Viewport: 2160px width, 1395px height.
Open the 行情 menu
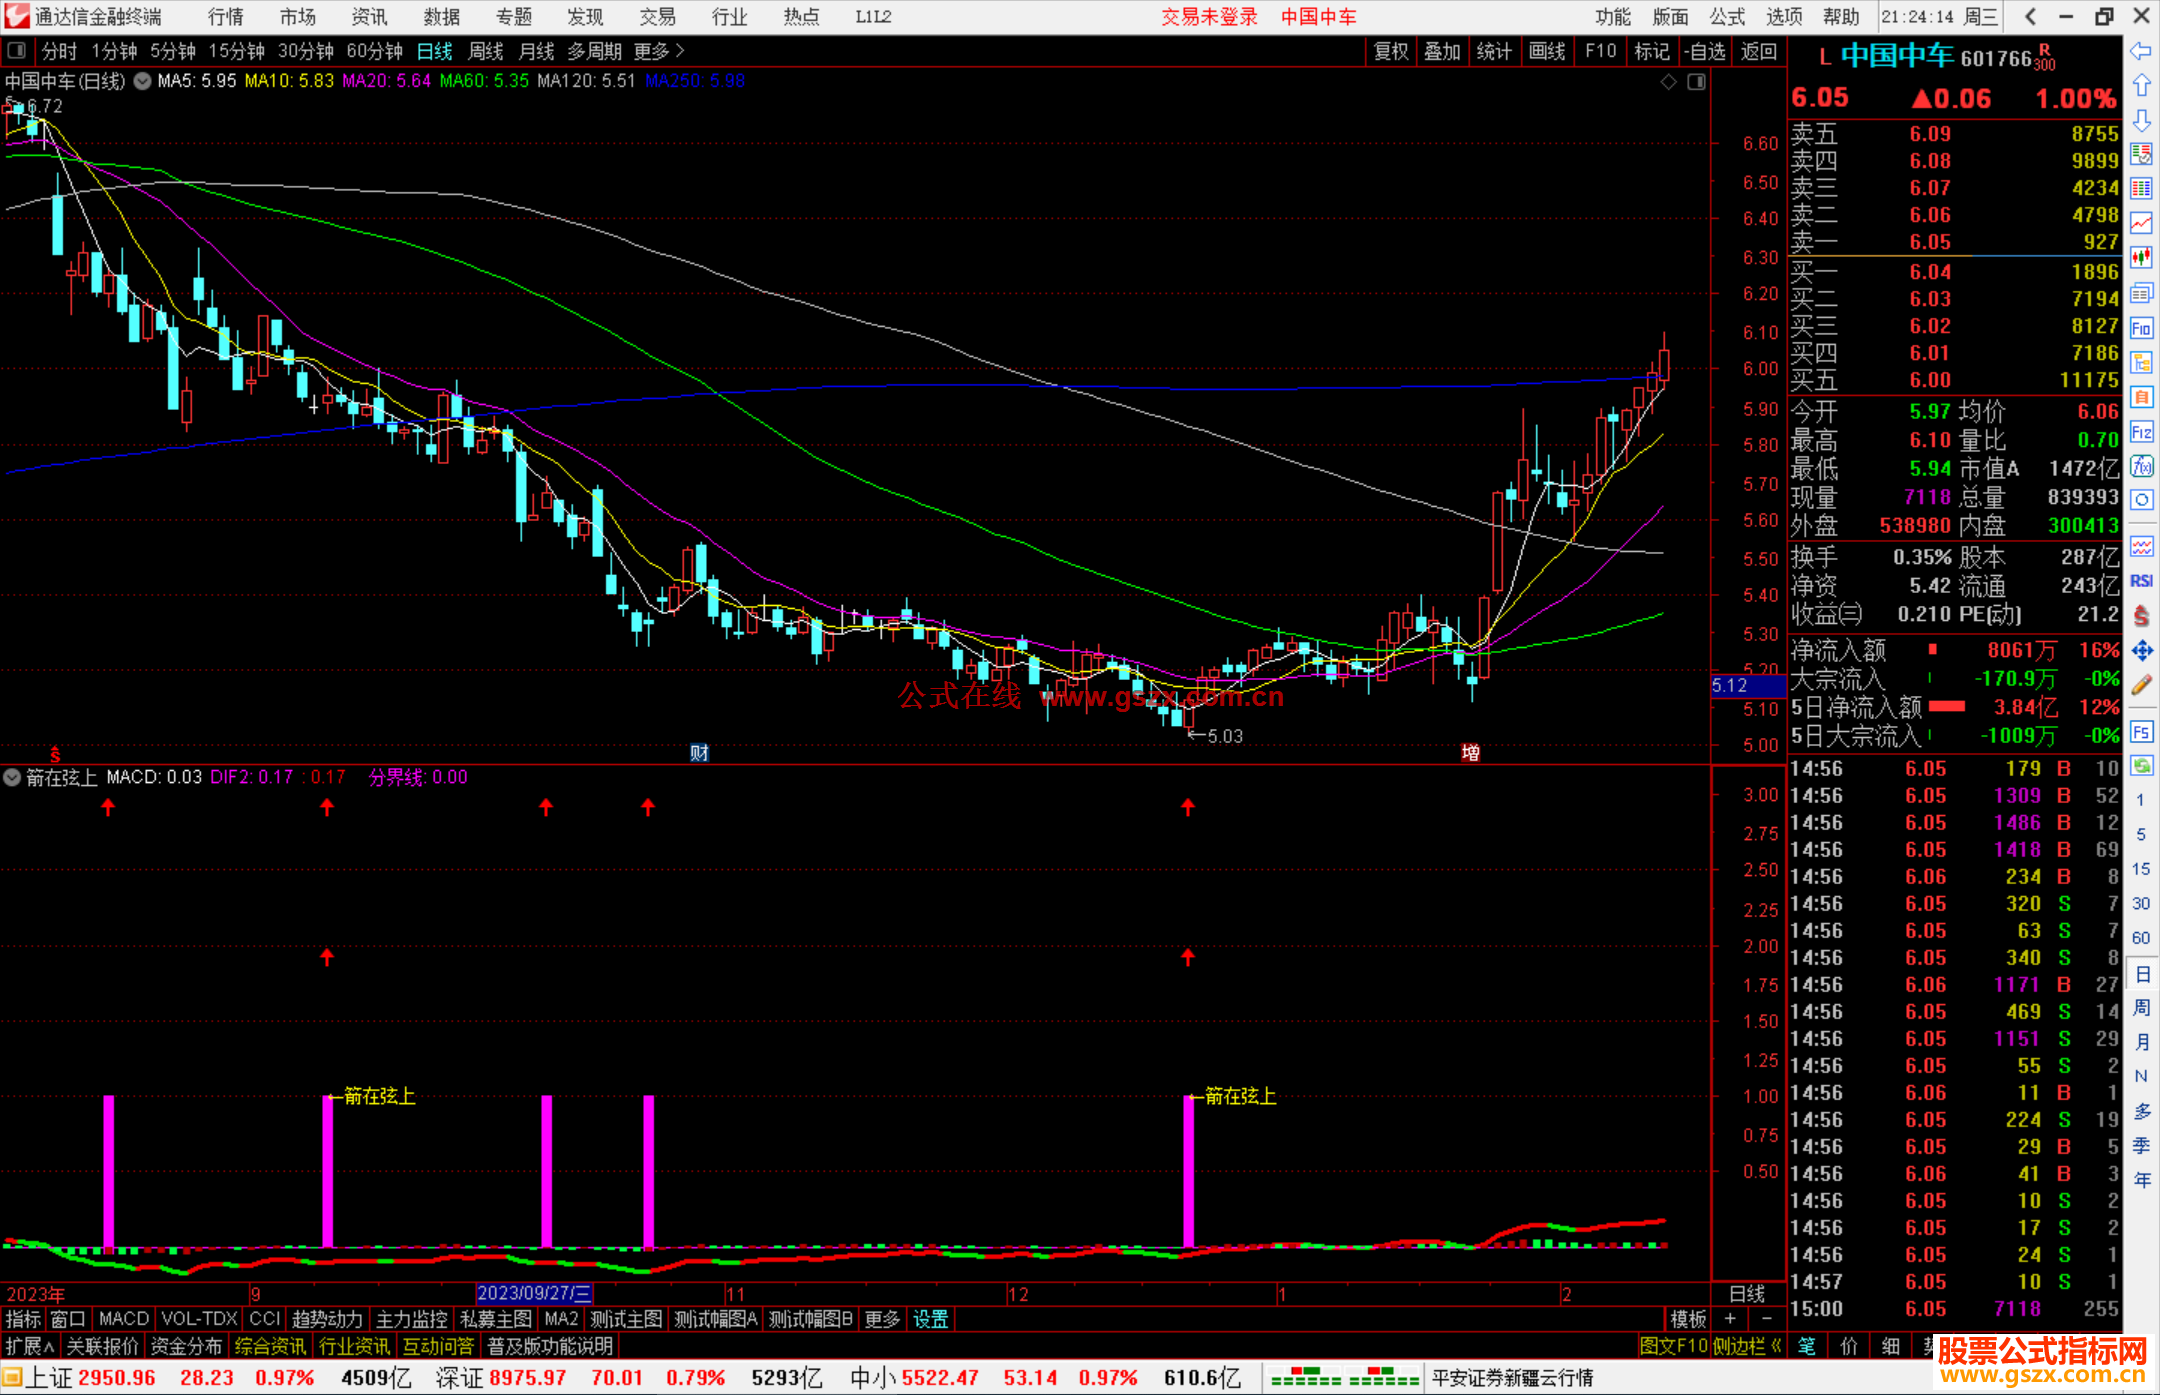[x=225, y=17]
